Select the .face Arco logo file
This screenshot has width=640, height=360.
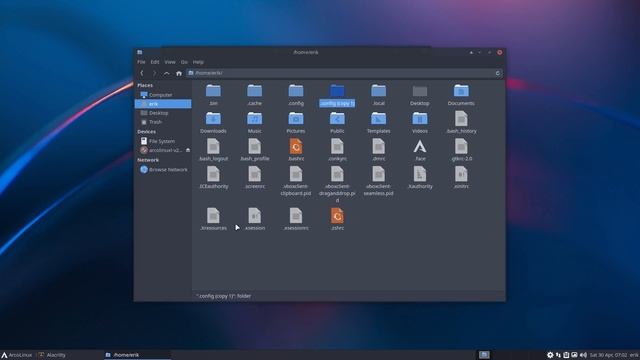tap(420, 150)
